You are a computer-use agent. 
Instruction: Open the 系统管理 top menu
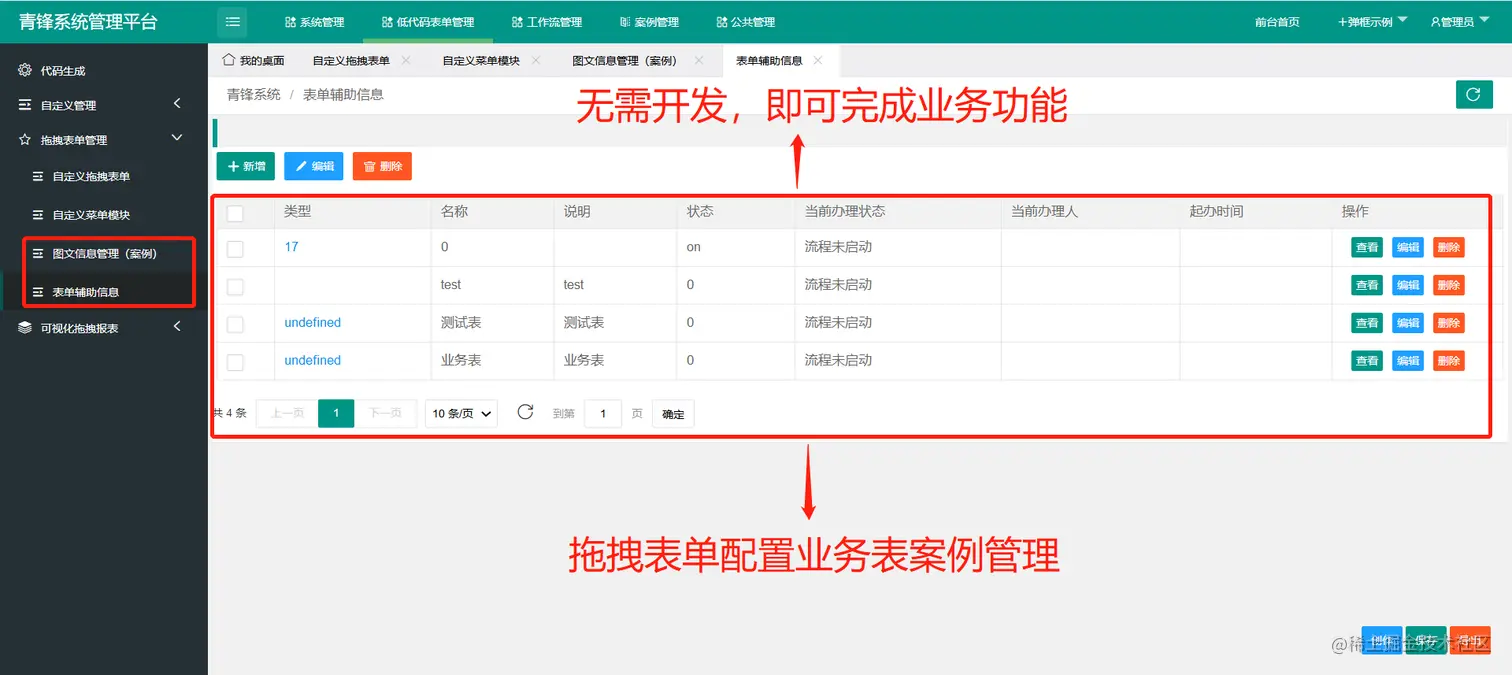314,21
